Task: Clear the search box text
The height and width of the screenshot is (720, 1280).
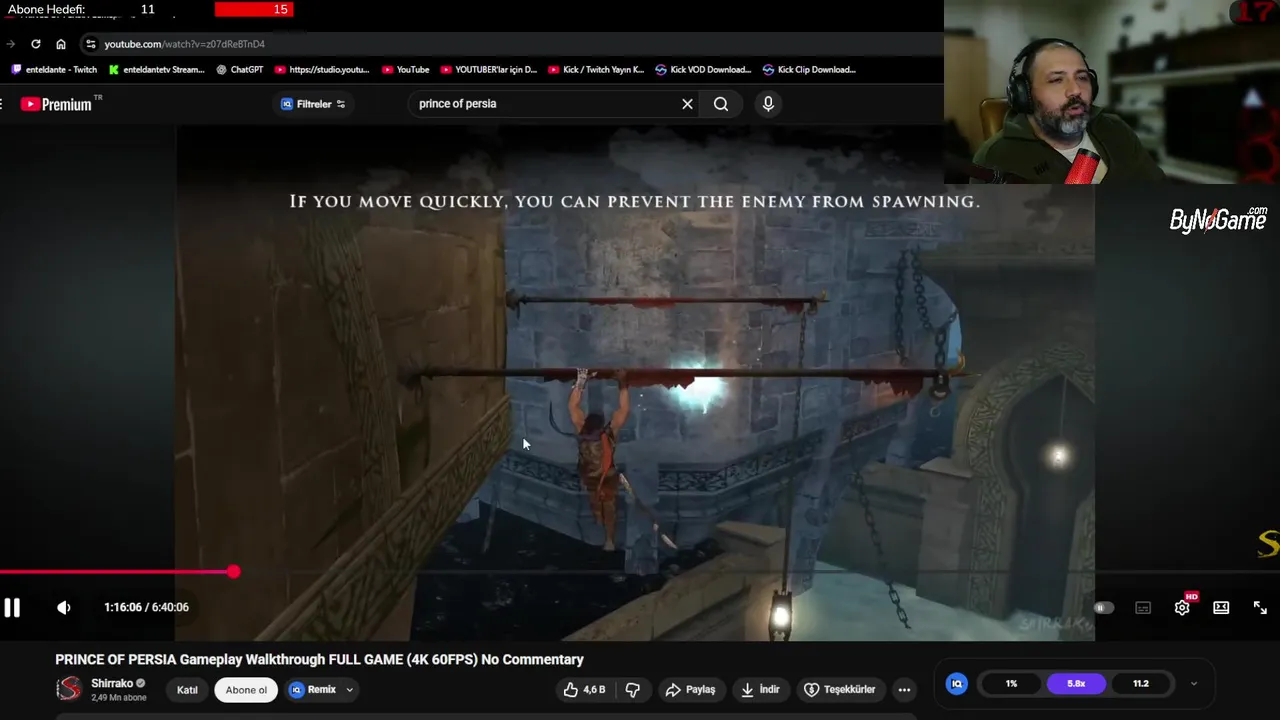Action: [687, 104]
